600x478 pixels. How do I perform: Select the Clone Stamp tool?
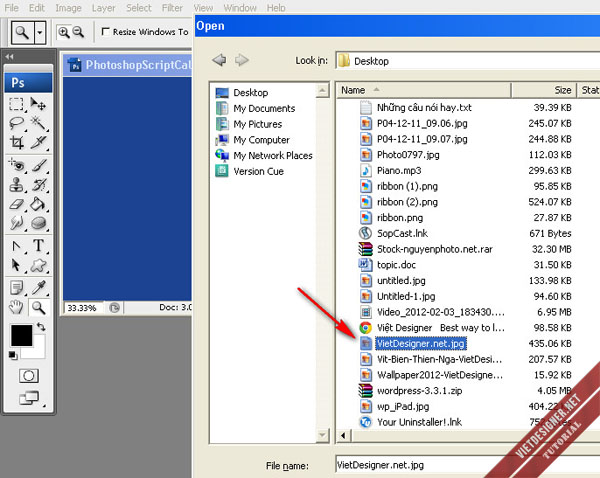16,185
